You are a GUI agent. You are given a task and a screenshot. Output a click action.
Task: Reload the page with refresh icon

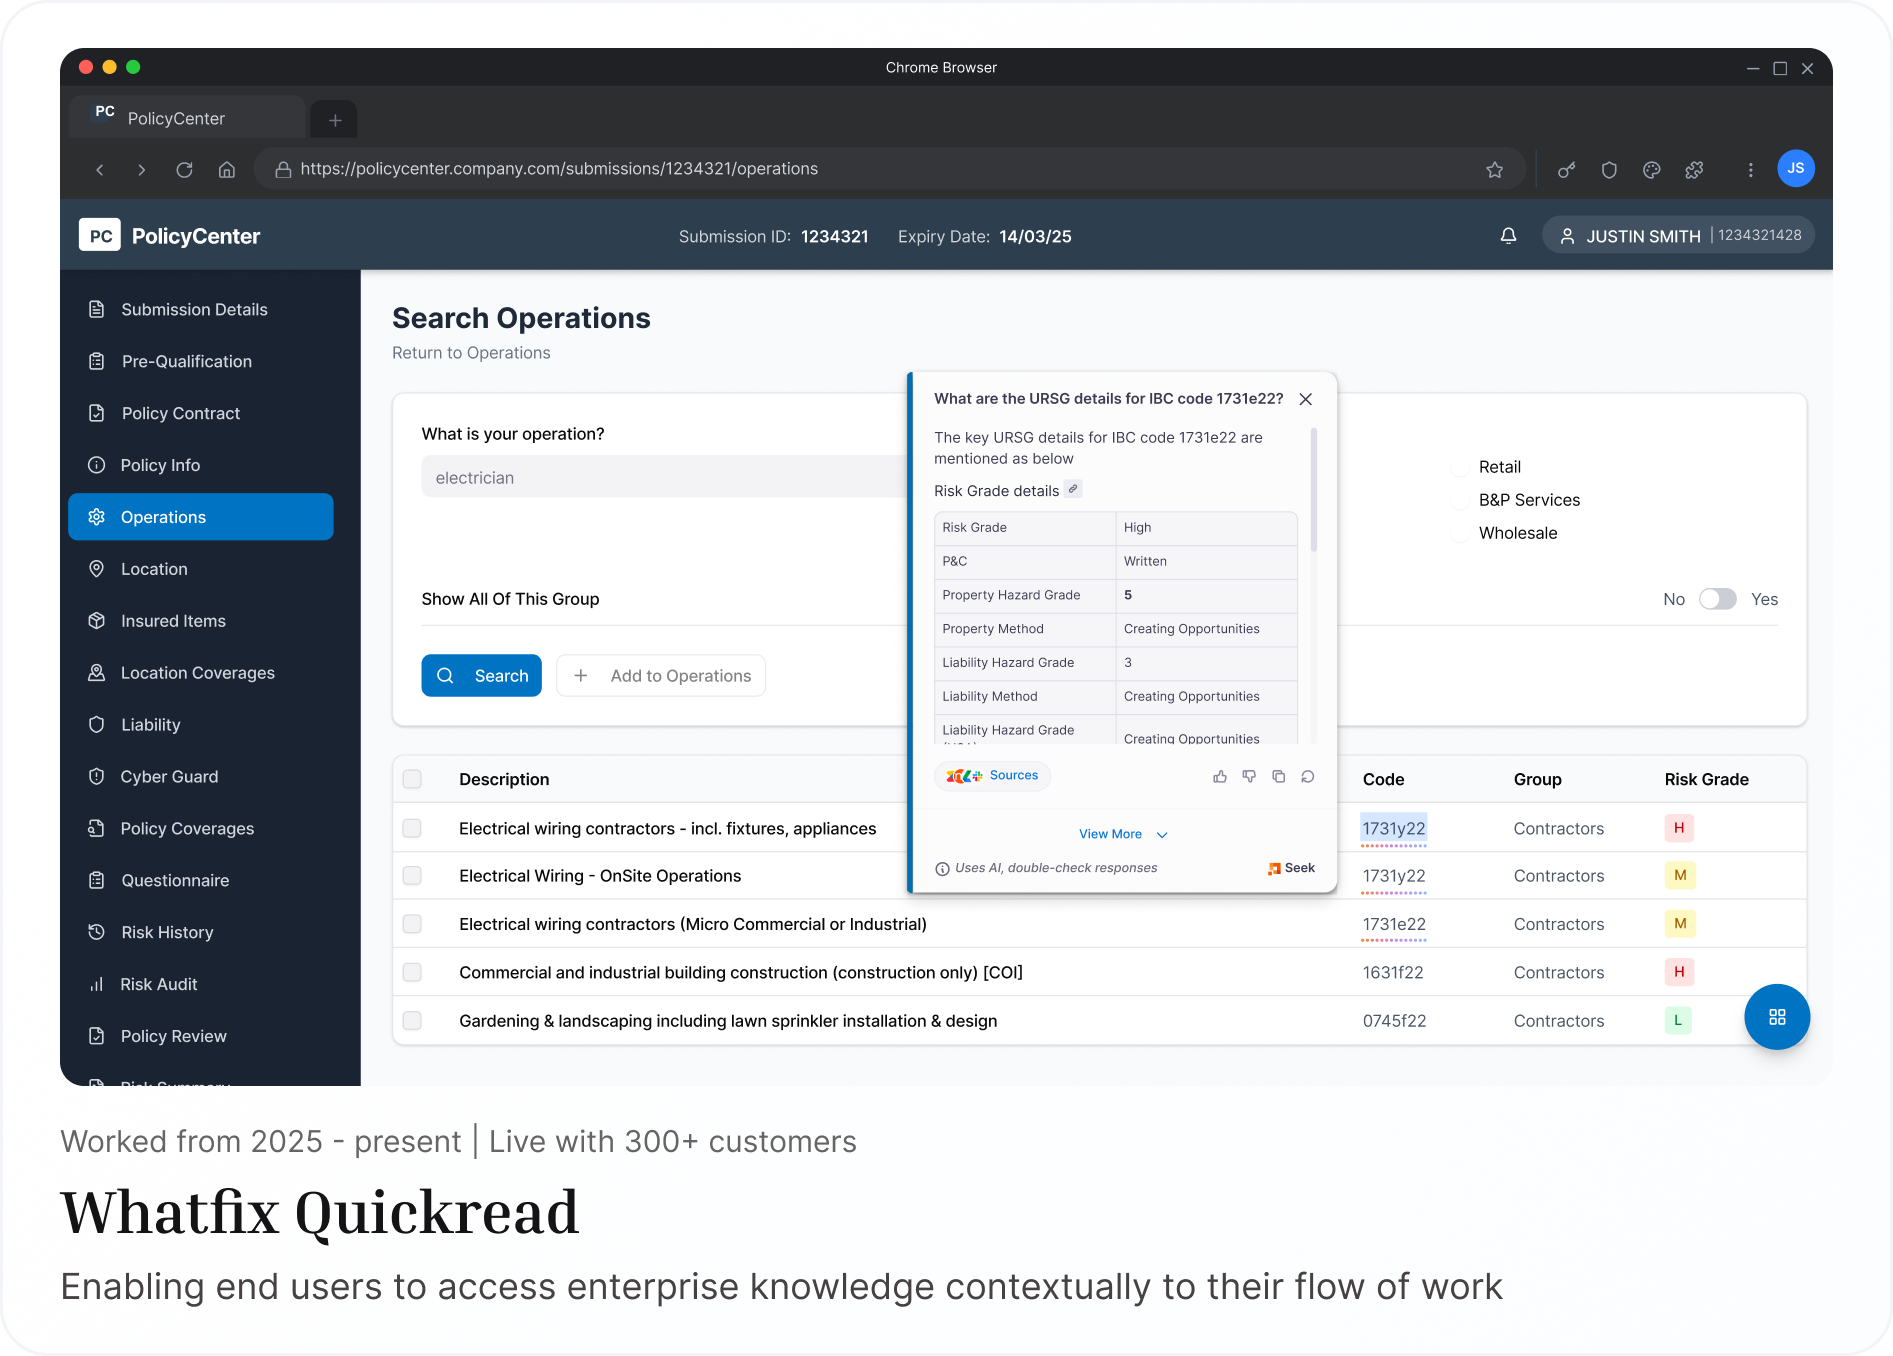(184, 170)
